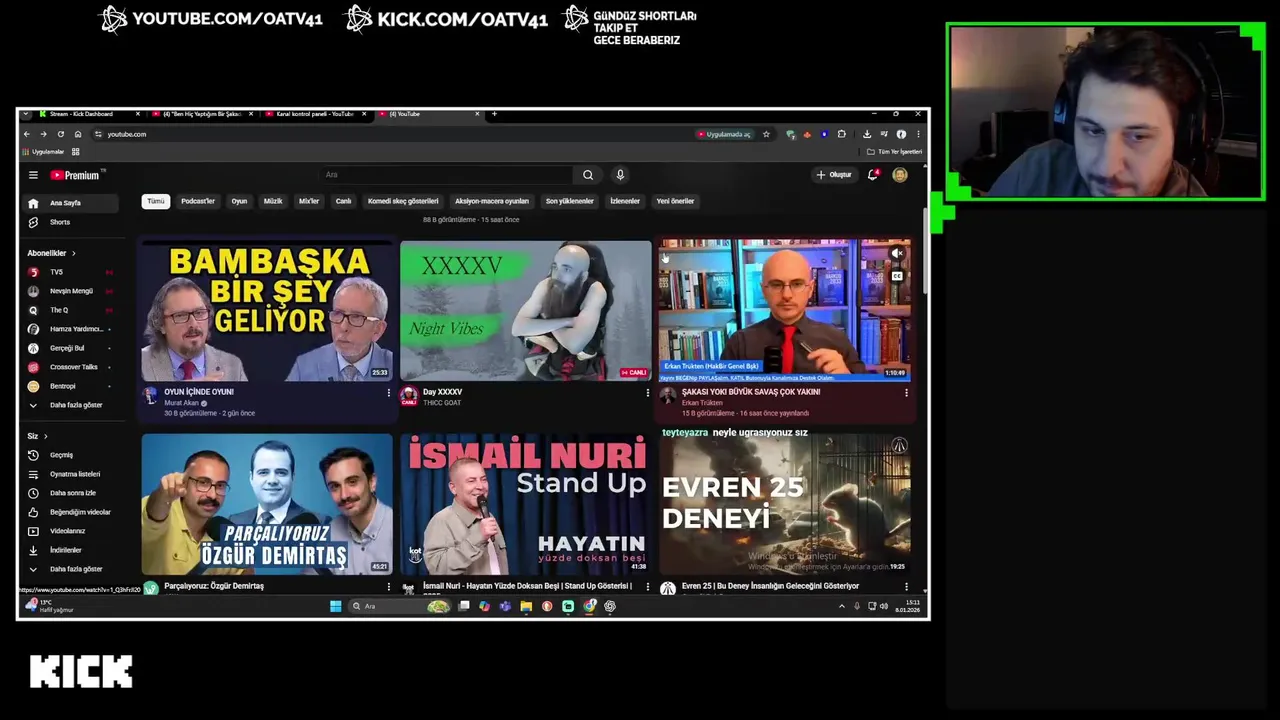Expand Daha fazla göster under subscriptions
Image resolution: width=1280 pixels, height=720 pixels.
tap(70, 405)
